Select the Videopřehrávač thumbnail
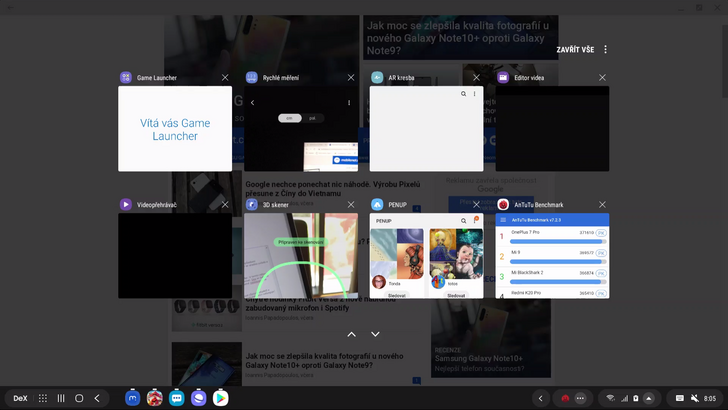Image resolution: width=728 pixels, height=410 pixels. [175, 255]
